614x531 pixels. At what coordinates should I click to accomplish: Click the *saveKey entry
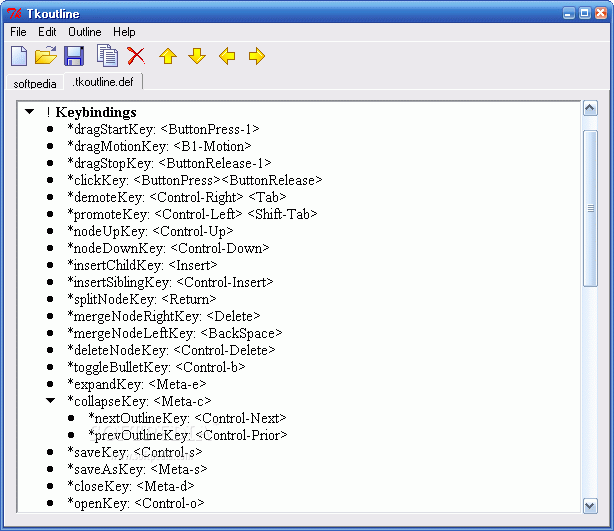click(135, 452)
